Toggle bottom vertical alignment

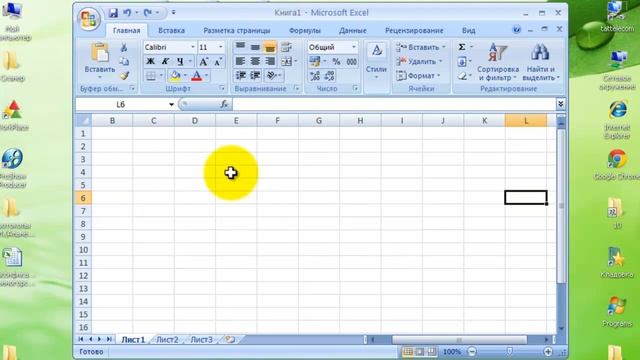click(x=270, y=47)
